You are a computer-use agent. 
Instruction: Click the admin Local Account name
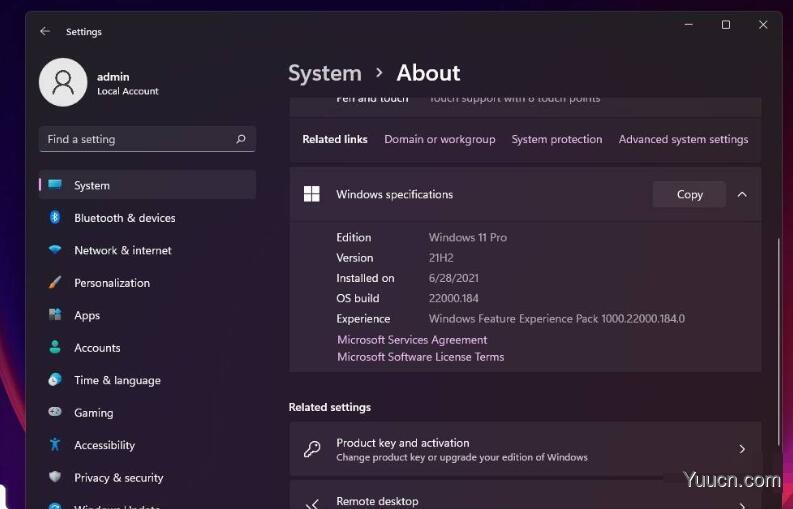point(127,83)
